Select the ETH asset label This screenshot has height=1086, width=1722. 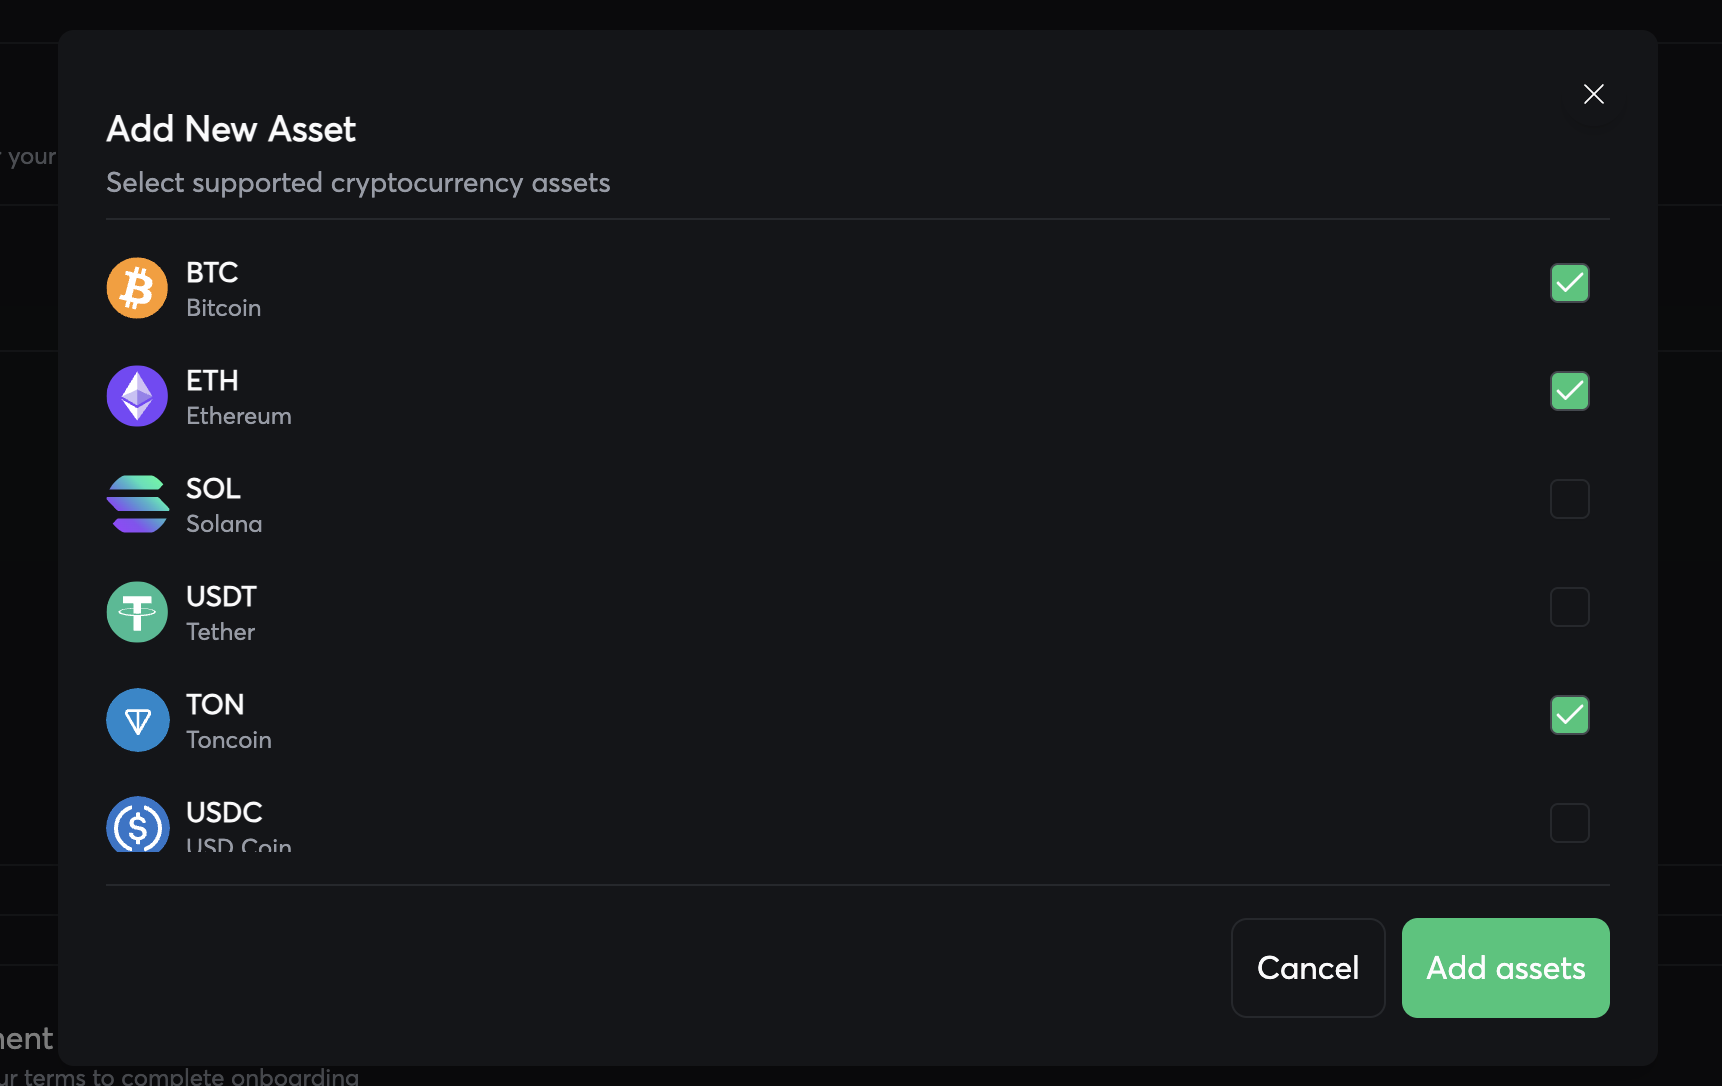(x=212, y=381)
